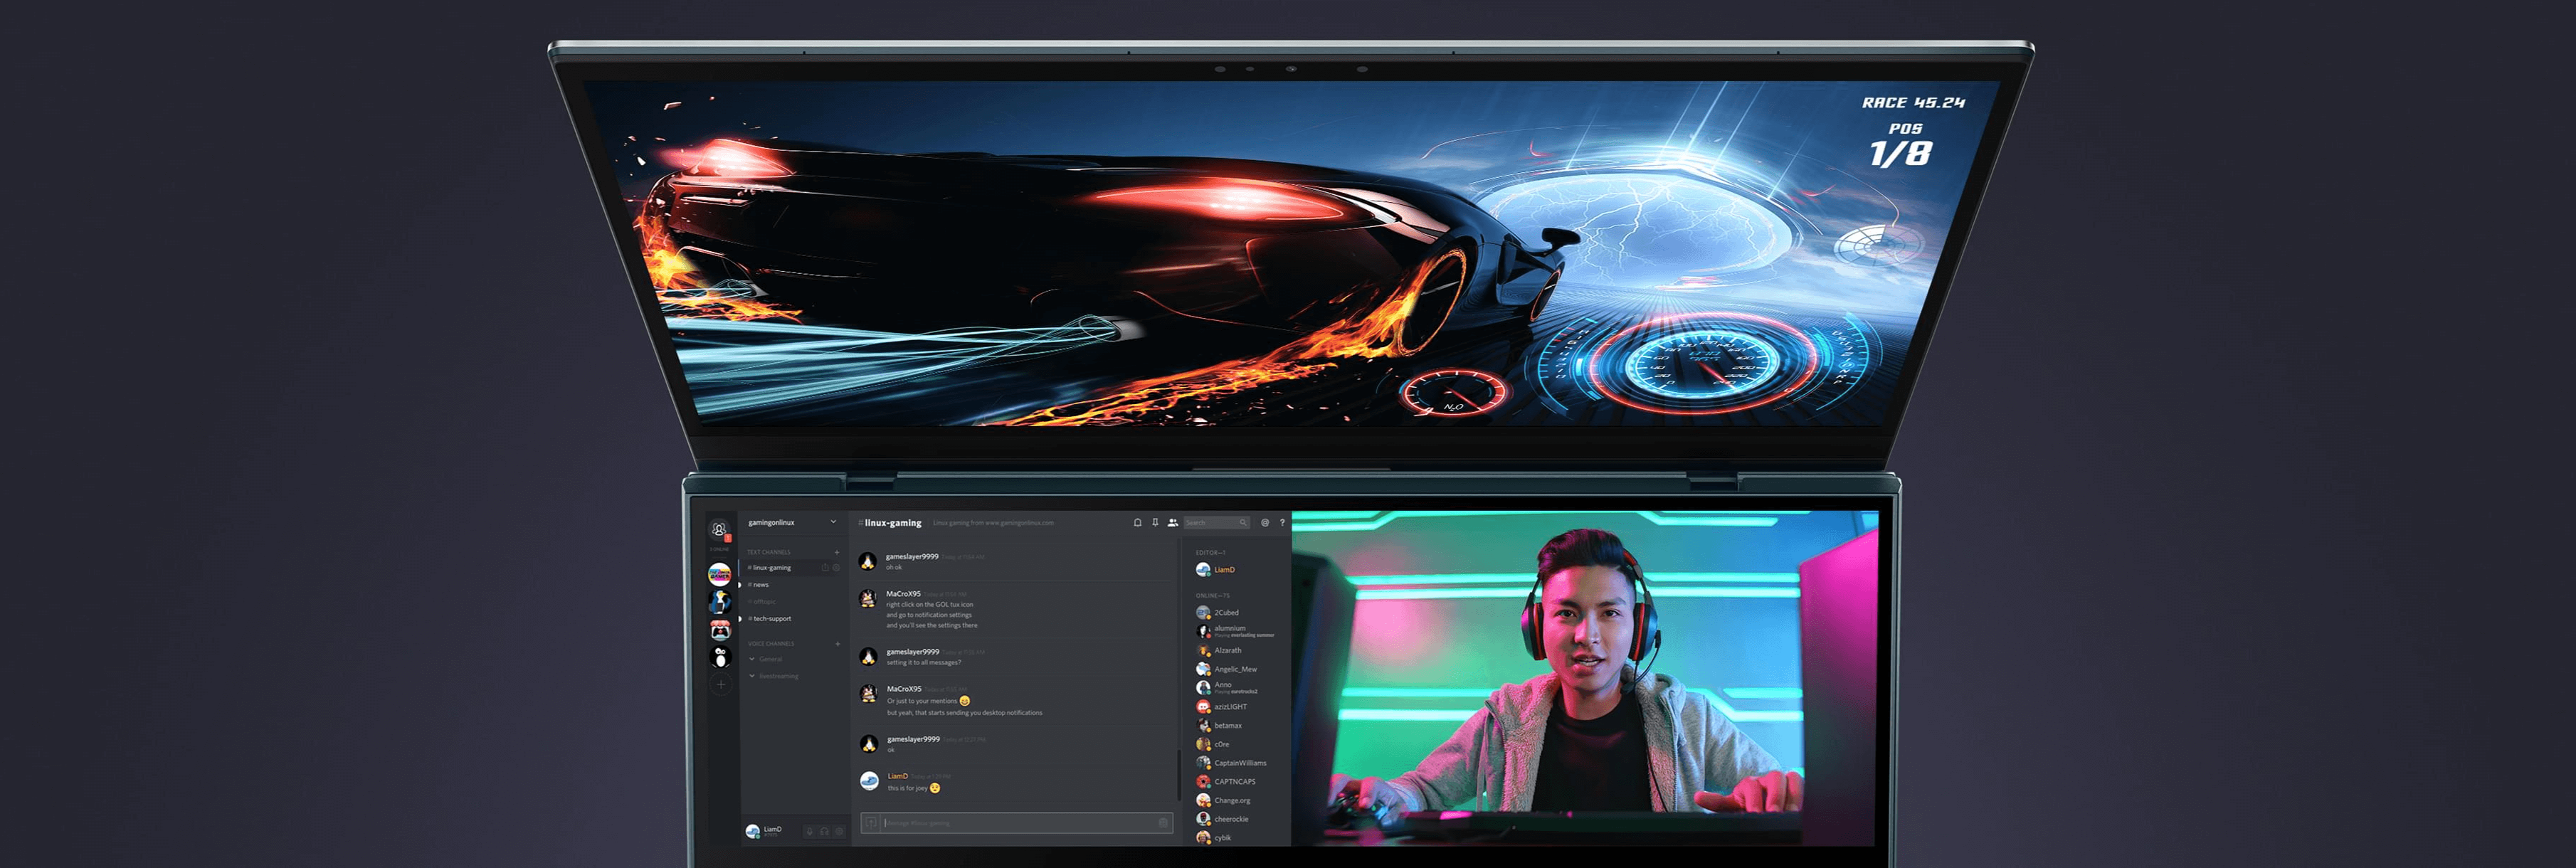Click LiamD's avatar in the bottom user panel
The width and height of the screenshot is (2576, 868).
[753, 832]
